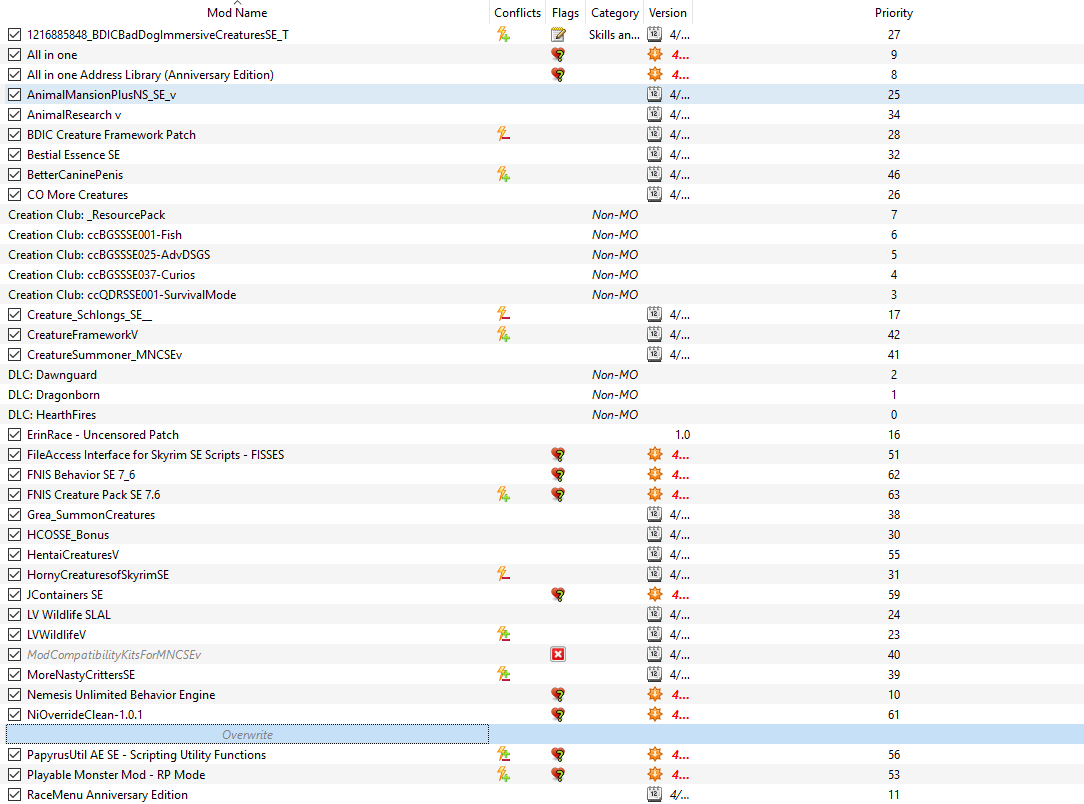
Task: Sort list by Mod Name column
Action: point(237,12)
